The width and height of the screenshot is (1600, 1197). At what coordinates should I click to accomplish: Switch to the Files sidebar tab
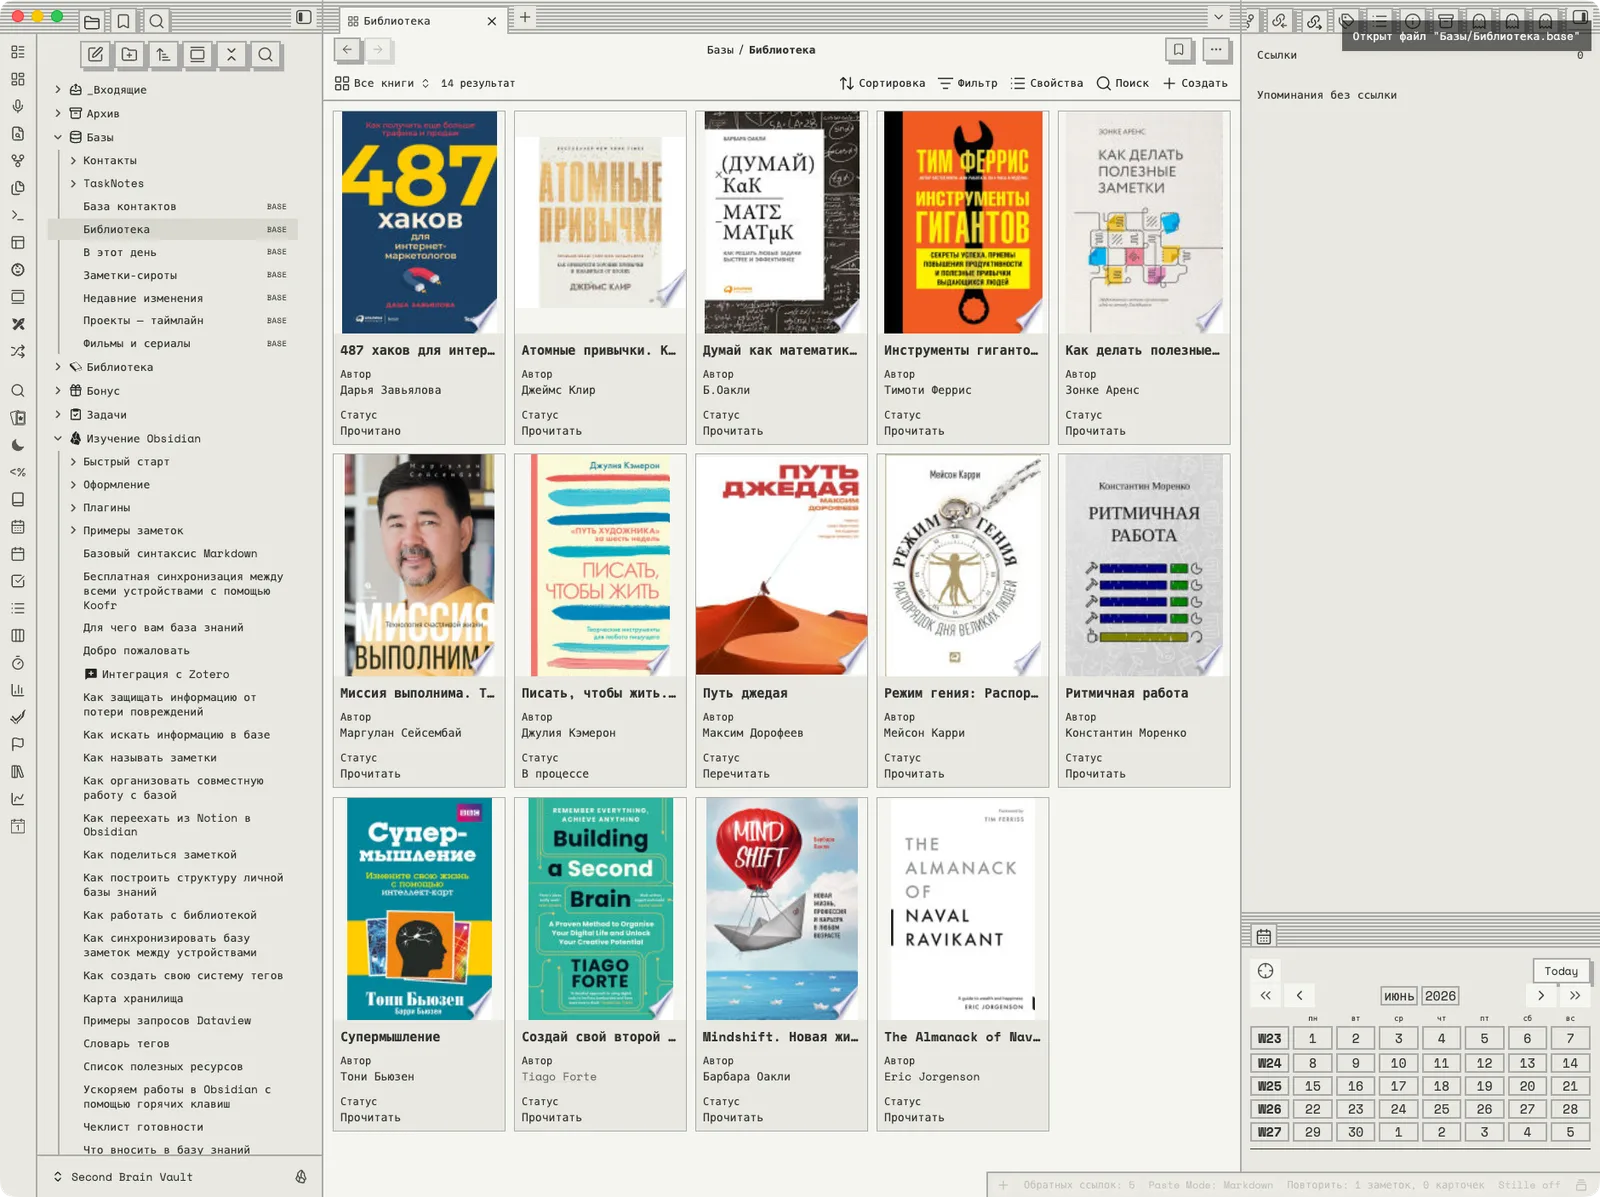click(x=91, y=21)
